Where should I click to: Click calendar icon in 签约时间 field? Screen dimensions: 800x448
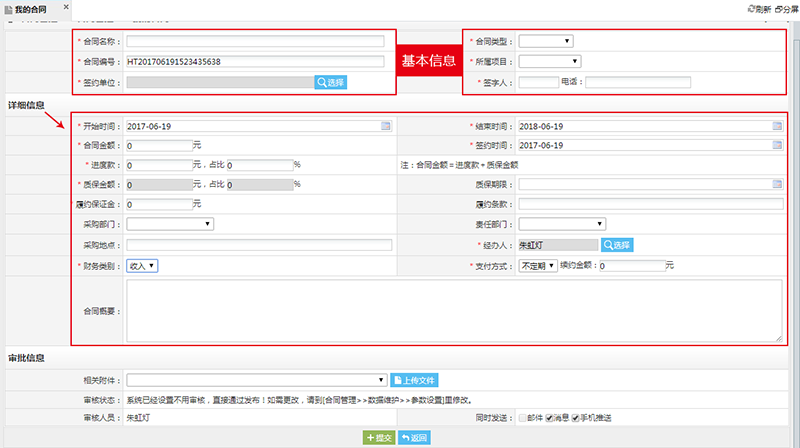pyautogui.click(x=776, y=146)
